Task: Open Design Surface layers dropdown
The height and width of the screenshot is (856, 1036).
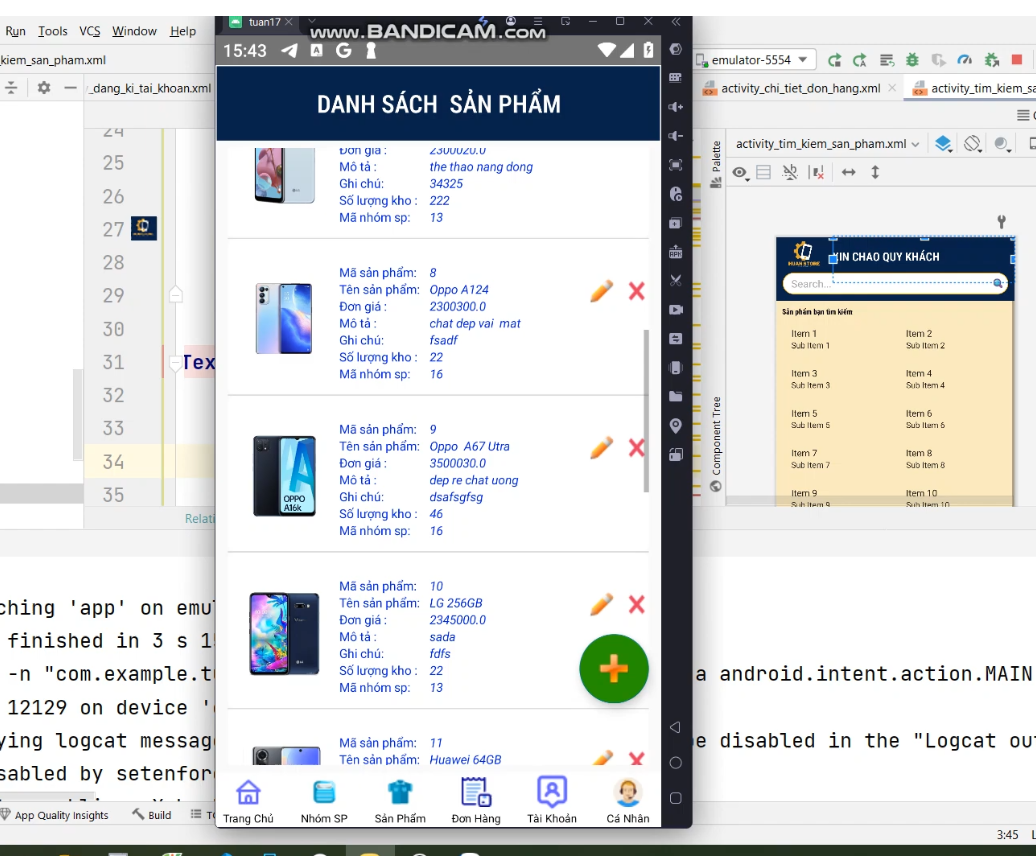Action: [x=944, y=144]
